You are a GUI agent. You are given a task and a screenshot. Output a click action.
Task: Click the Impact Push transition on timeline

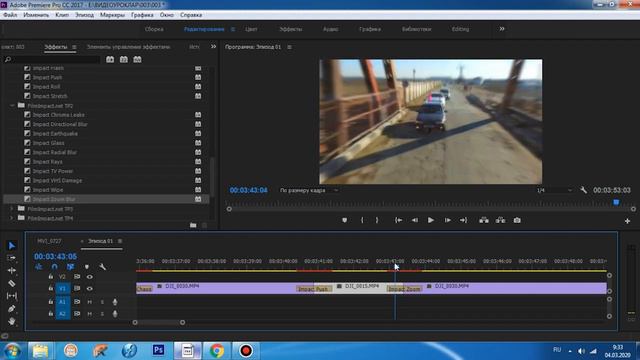(x=313, y=289)
